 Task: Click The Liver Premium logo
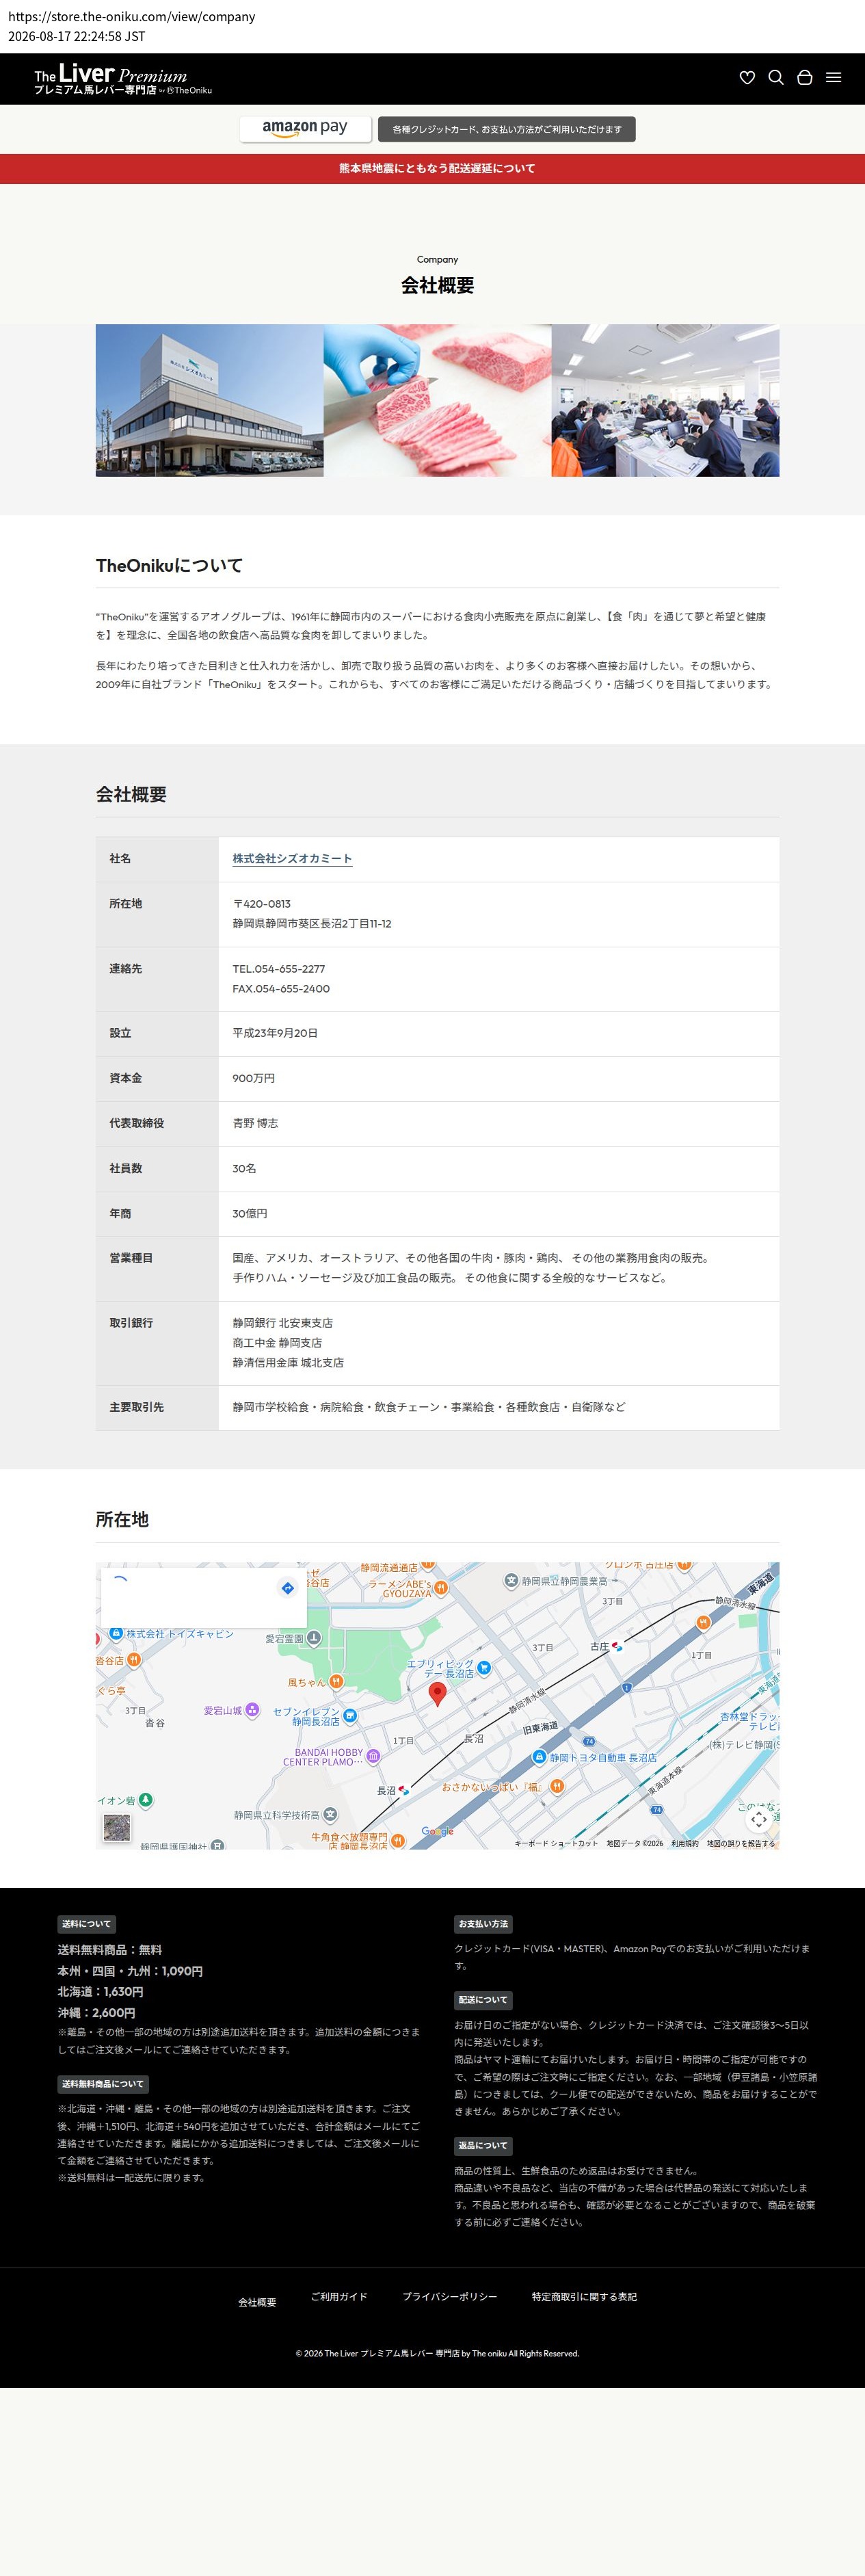tap(123, 79)
